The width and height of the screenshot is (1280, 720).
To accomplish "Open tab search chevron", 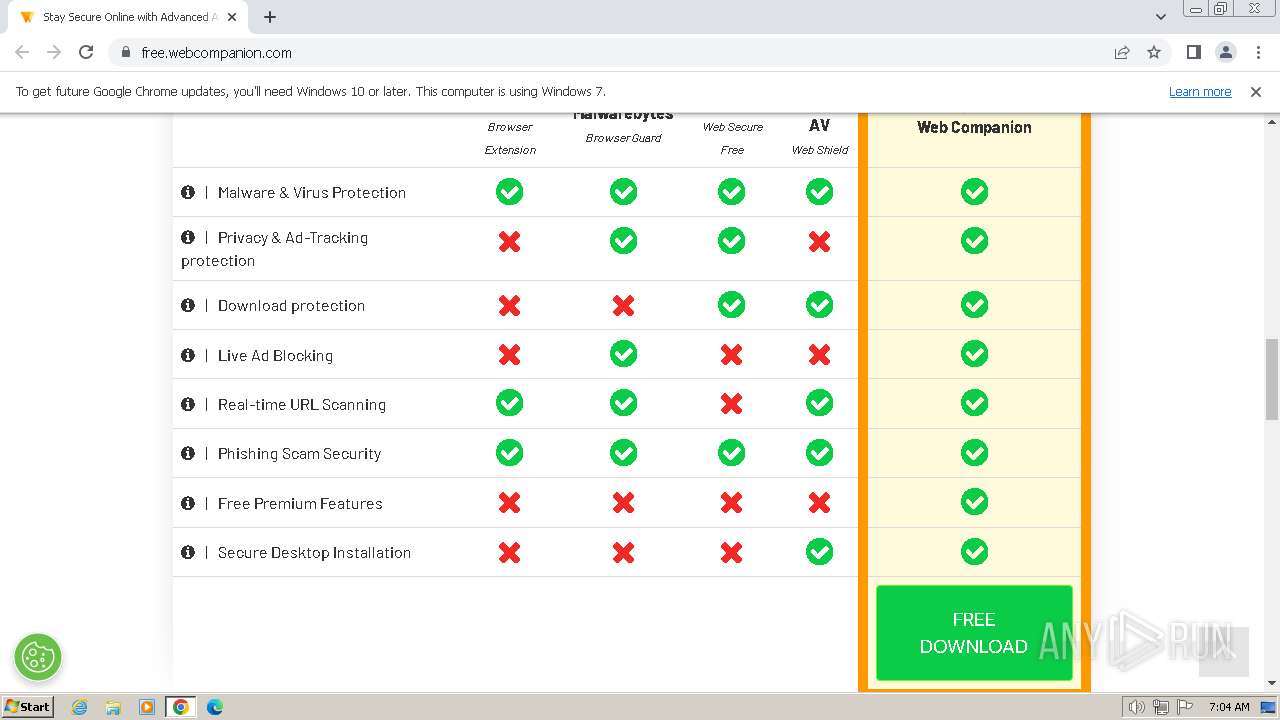I will 1160,17.
